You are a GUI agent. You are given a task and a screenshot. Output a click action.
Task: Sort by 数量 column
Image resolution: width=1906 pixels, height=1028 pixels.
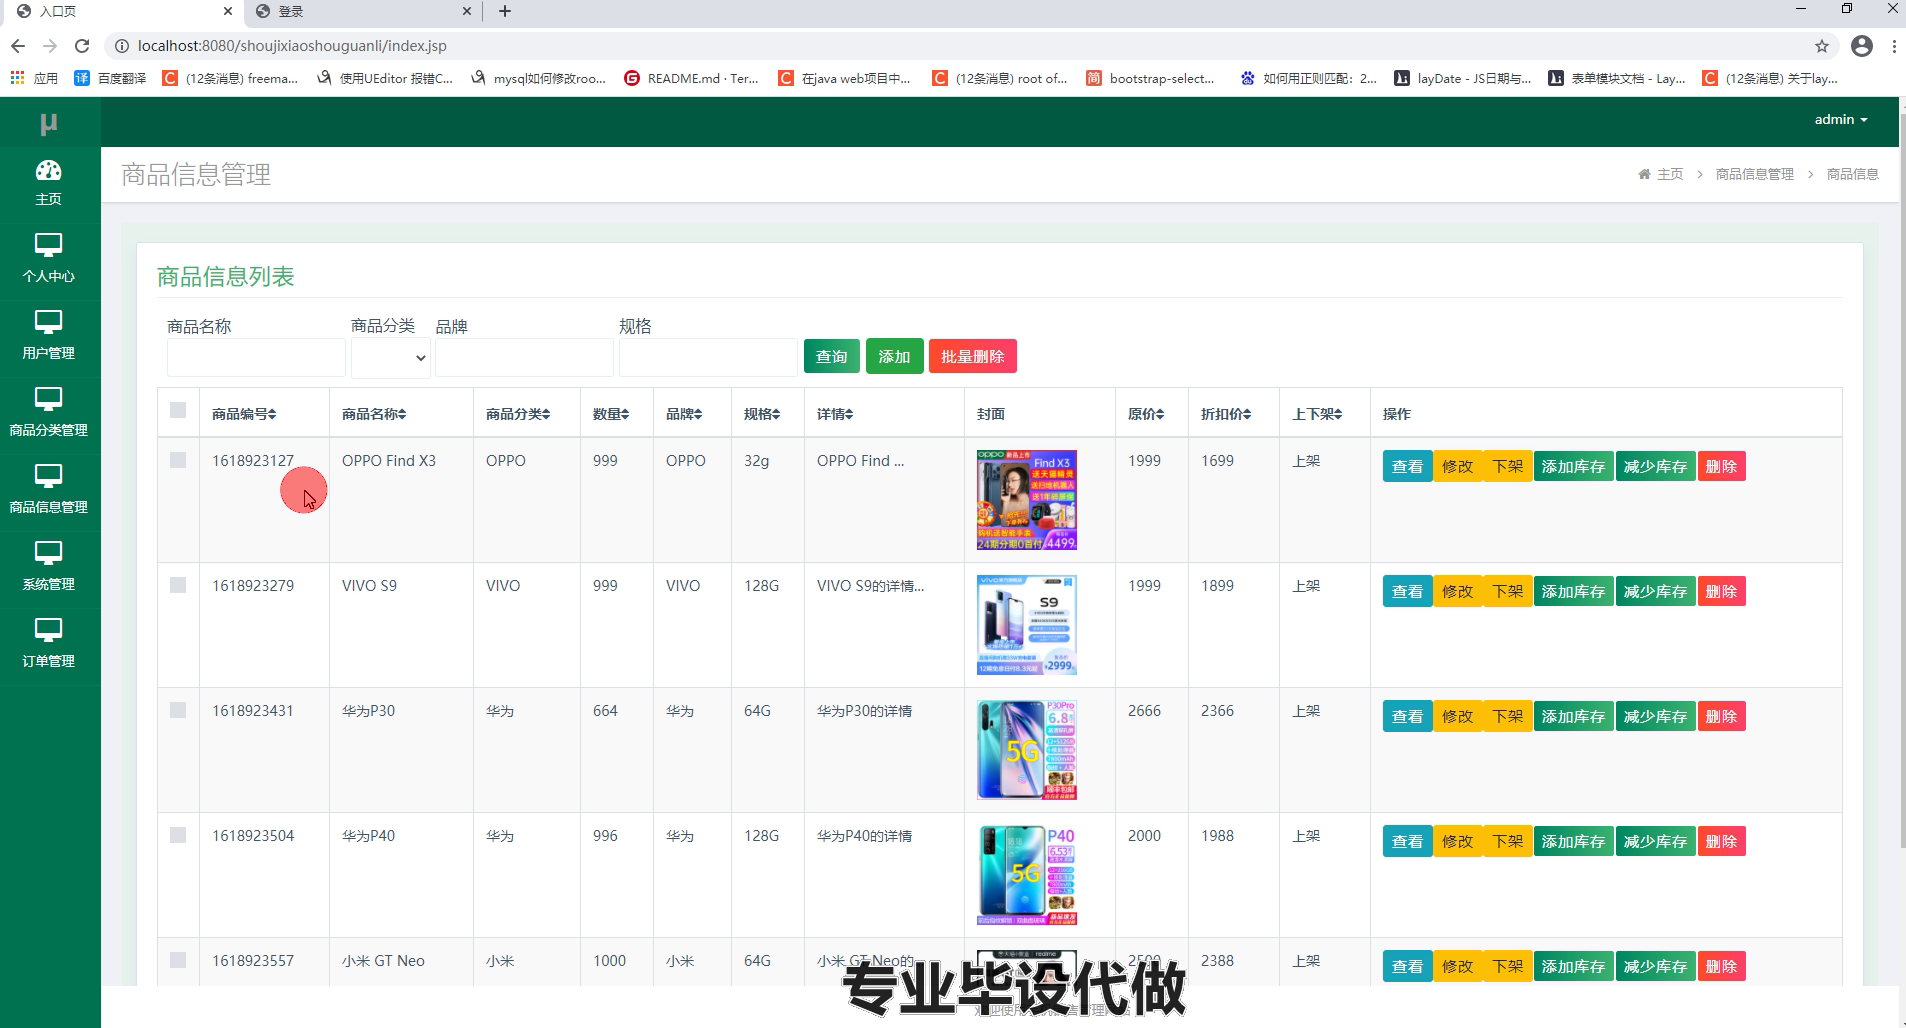(611, 414)
